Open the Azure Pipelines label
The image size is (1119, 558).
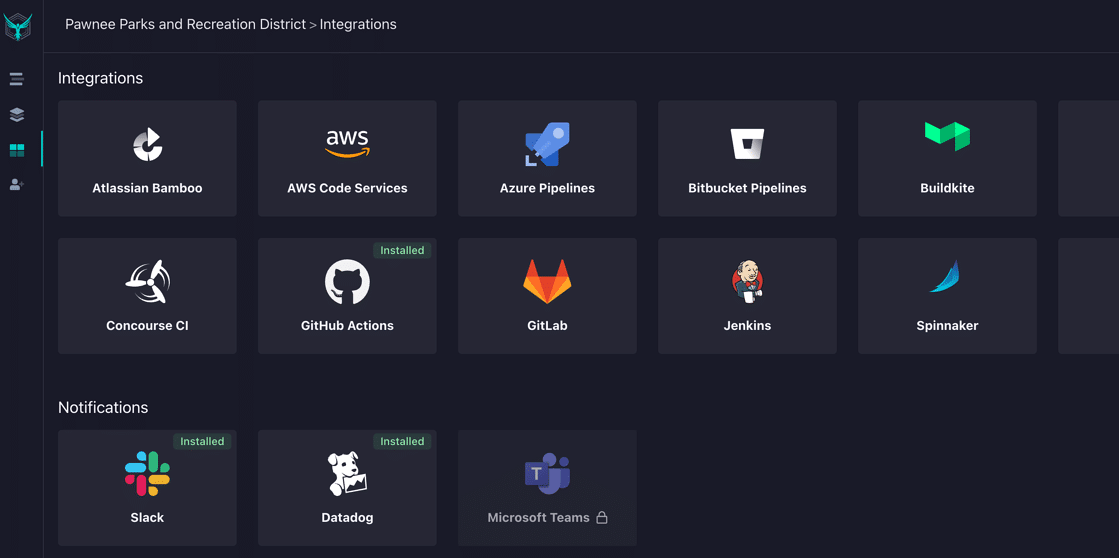tap(547, 188)
